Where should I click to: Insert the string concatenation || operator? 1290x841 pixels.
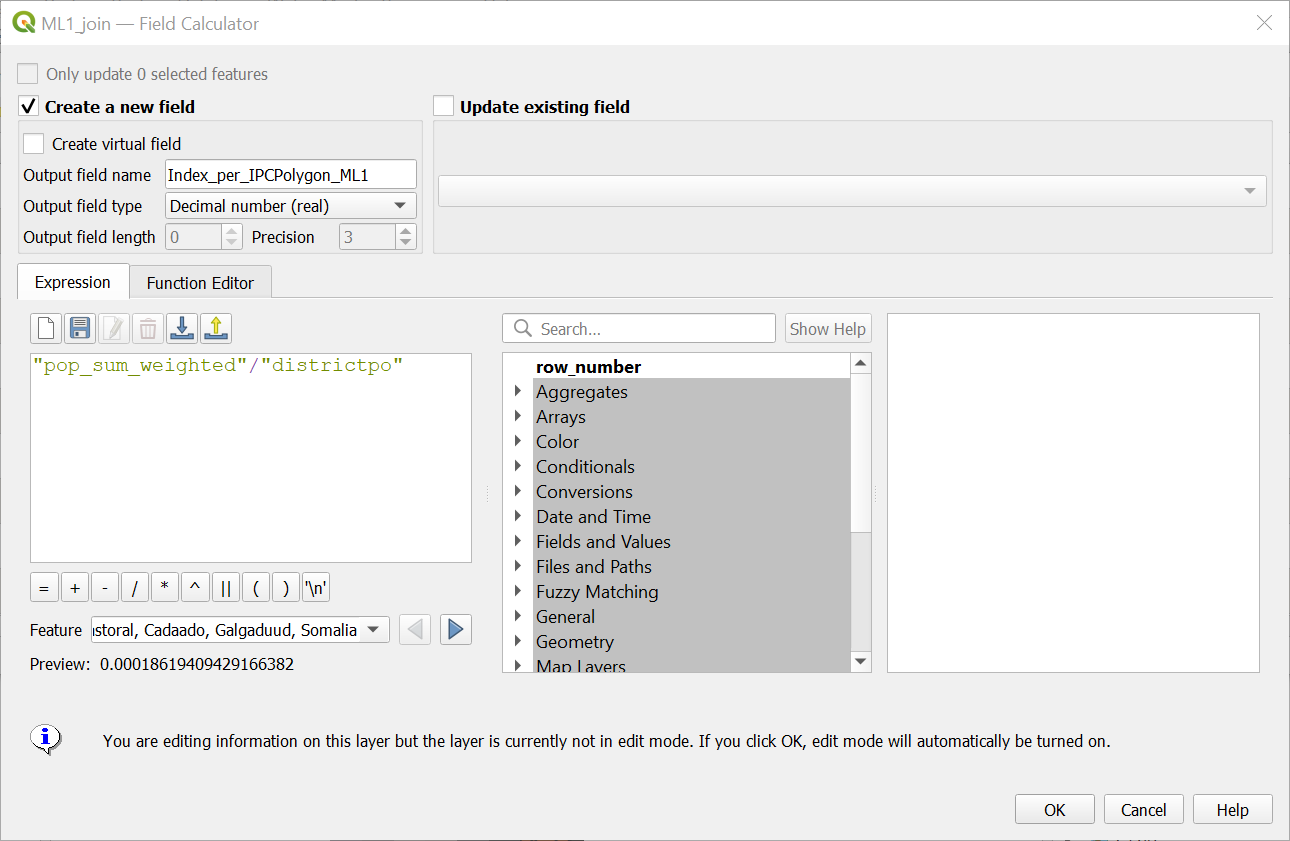pos(225,588)
